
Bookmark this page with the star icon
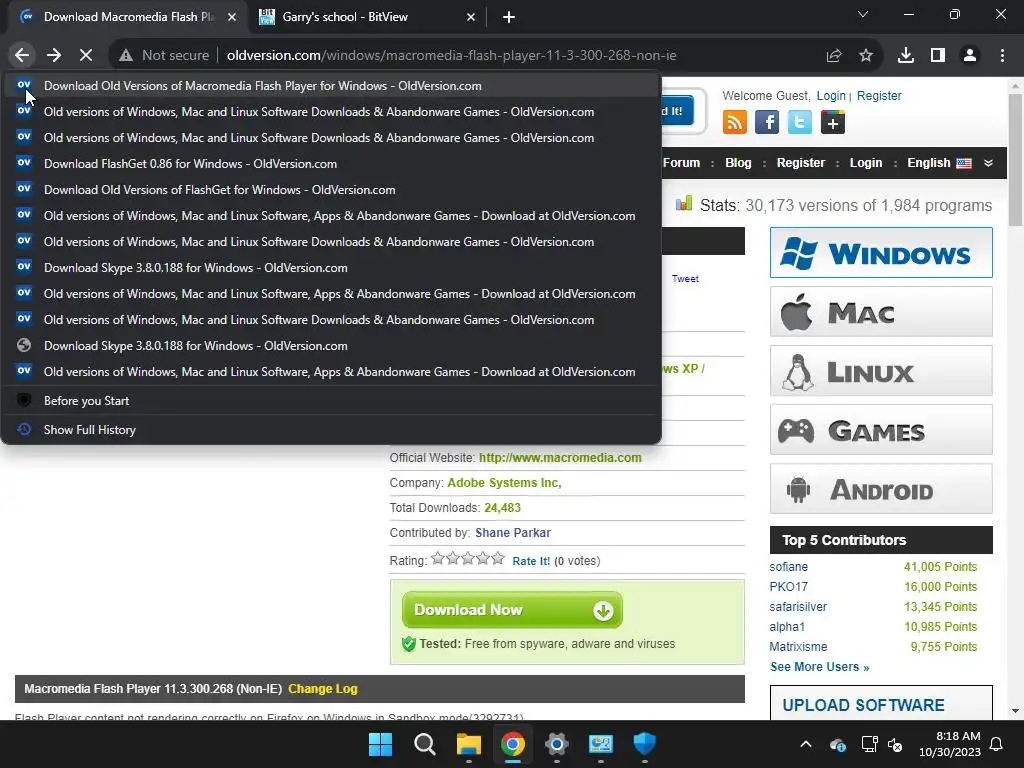click(866, 56)
